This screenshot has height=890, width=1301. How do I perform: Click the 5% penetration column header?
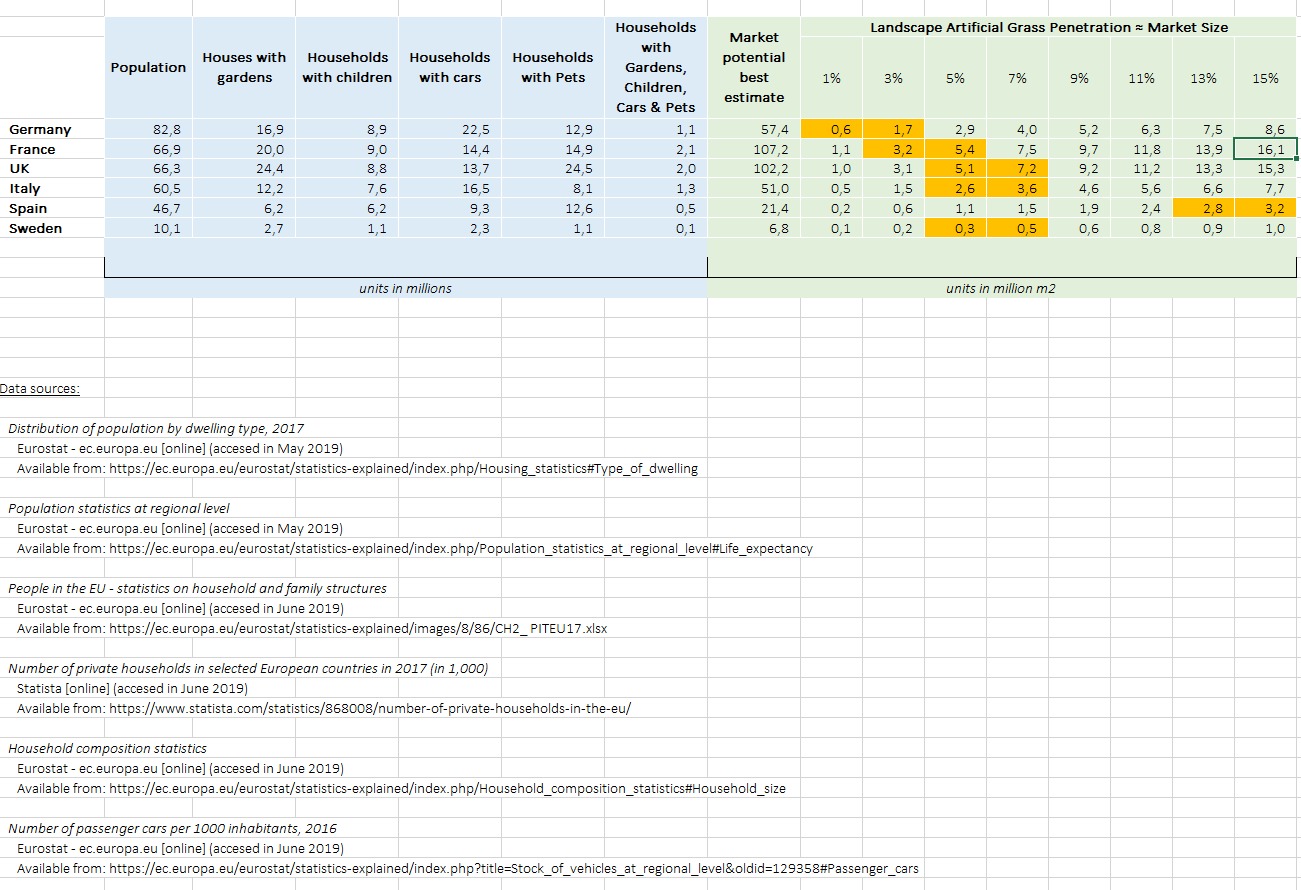coord(955,78)
